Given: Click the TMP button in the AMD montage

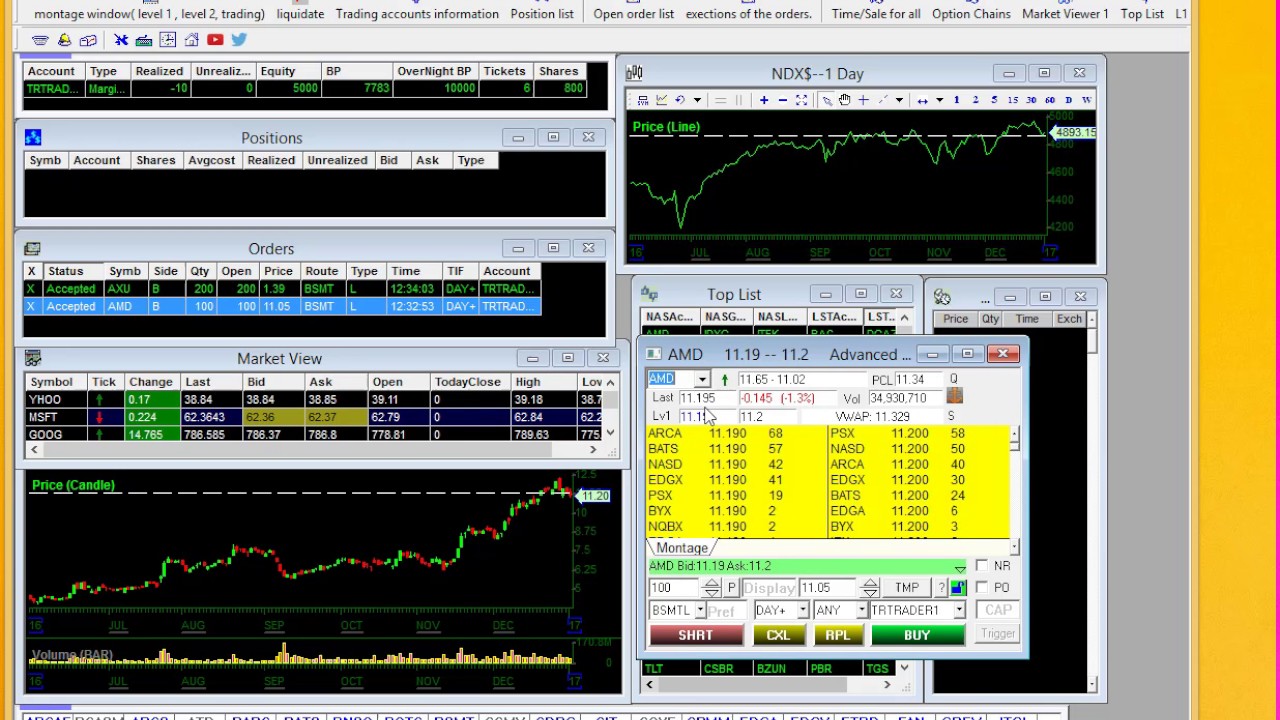Looking at the screenshot, I should 907,588.
